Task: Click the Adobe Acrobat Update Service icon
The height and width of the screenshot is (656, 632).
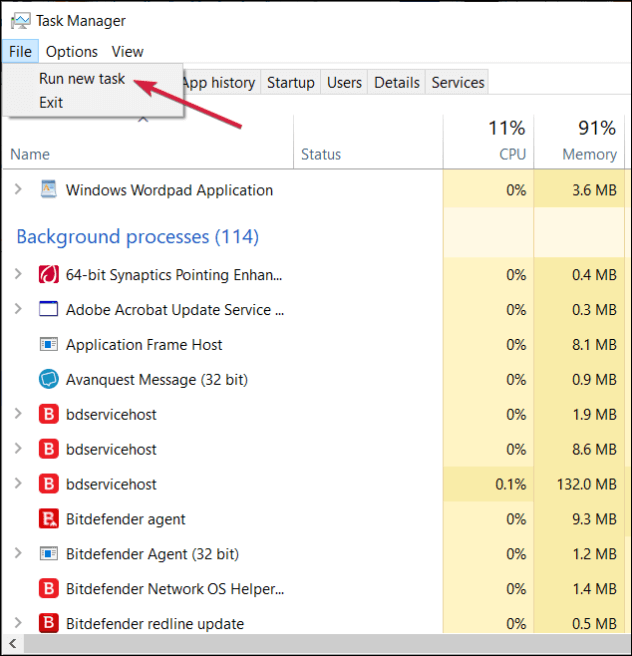Action: [x=48, y=310]
